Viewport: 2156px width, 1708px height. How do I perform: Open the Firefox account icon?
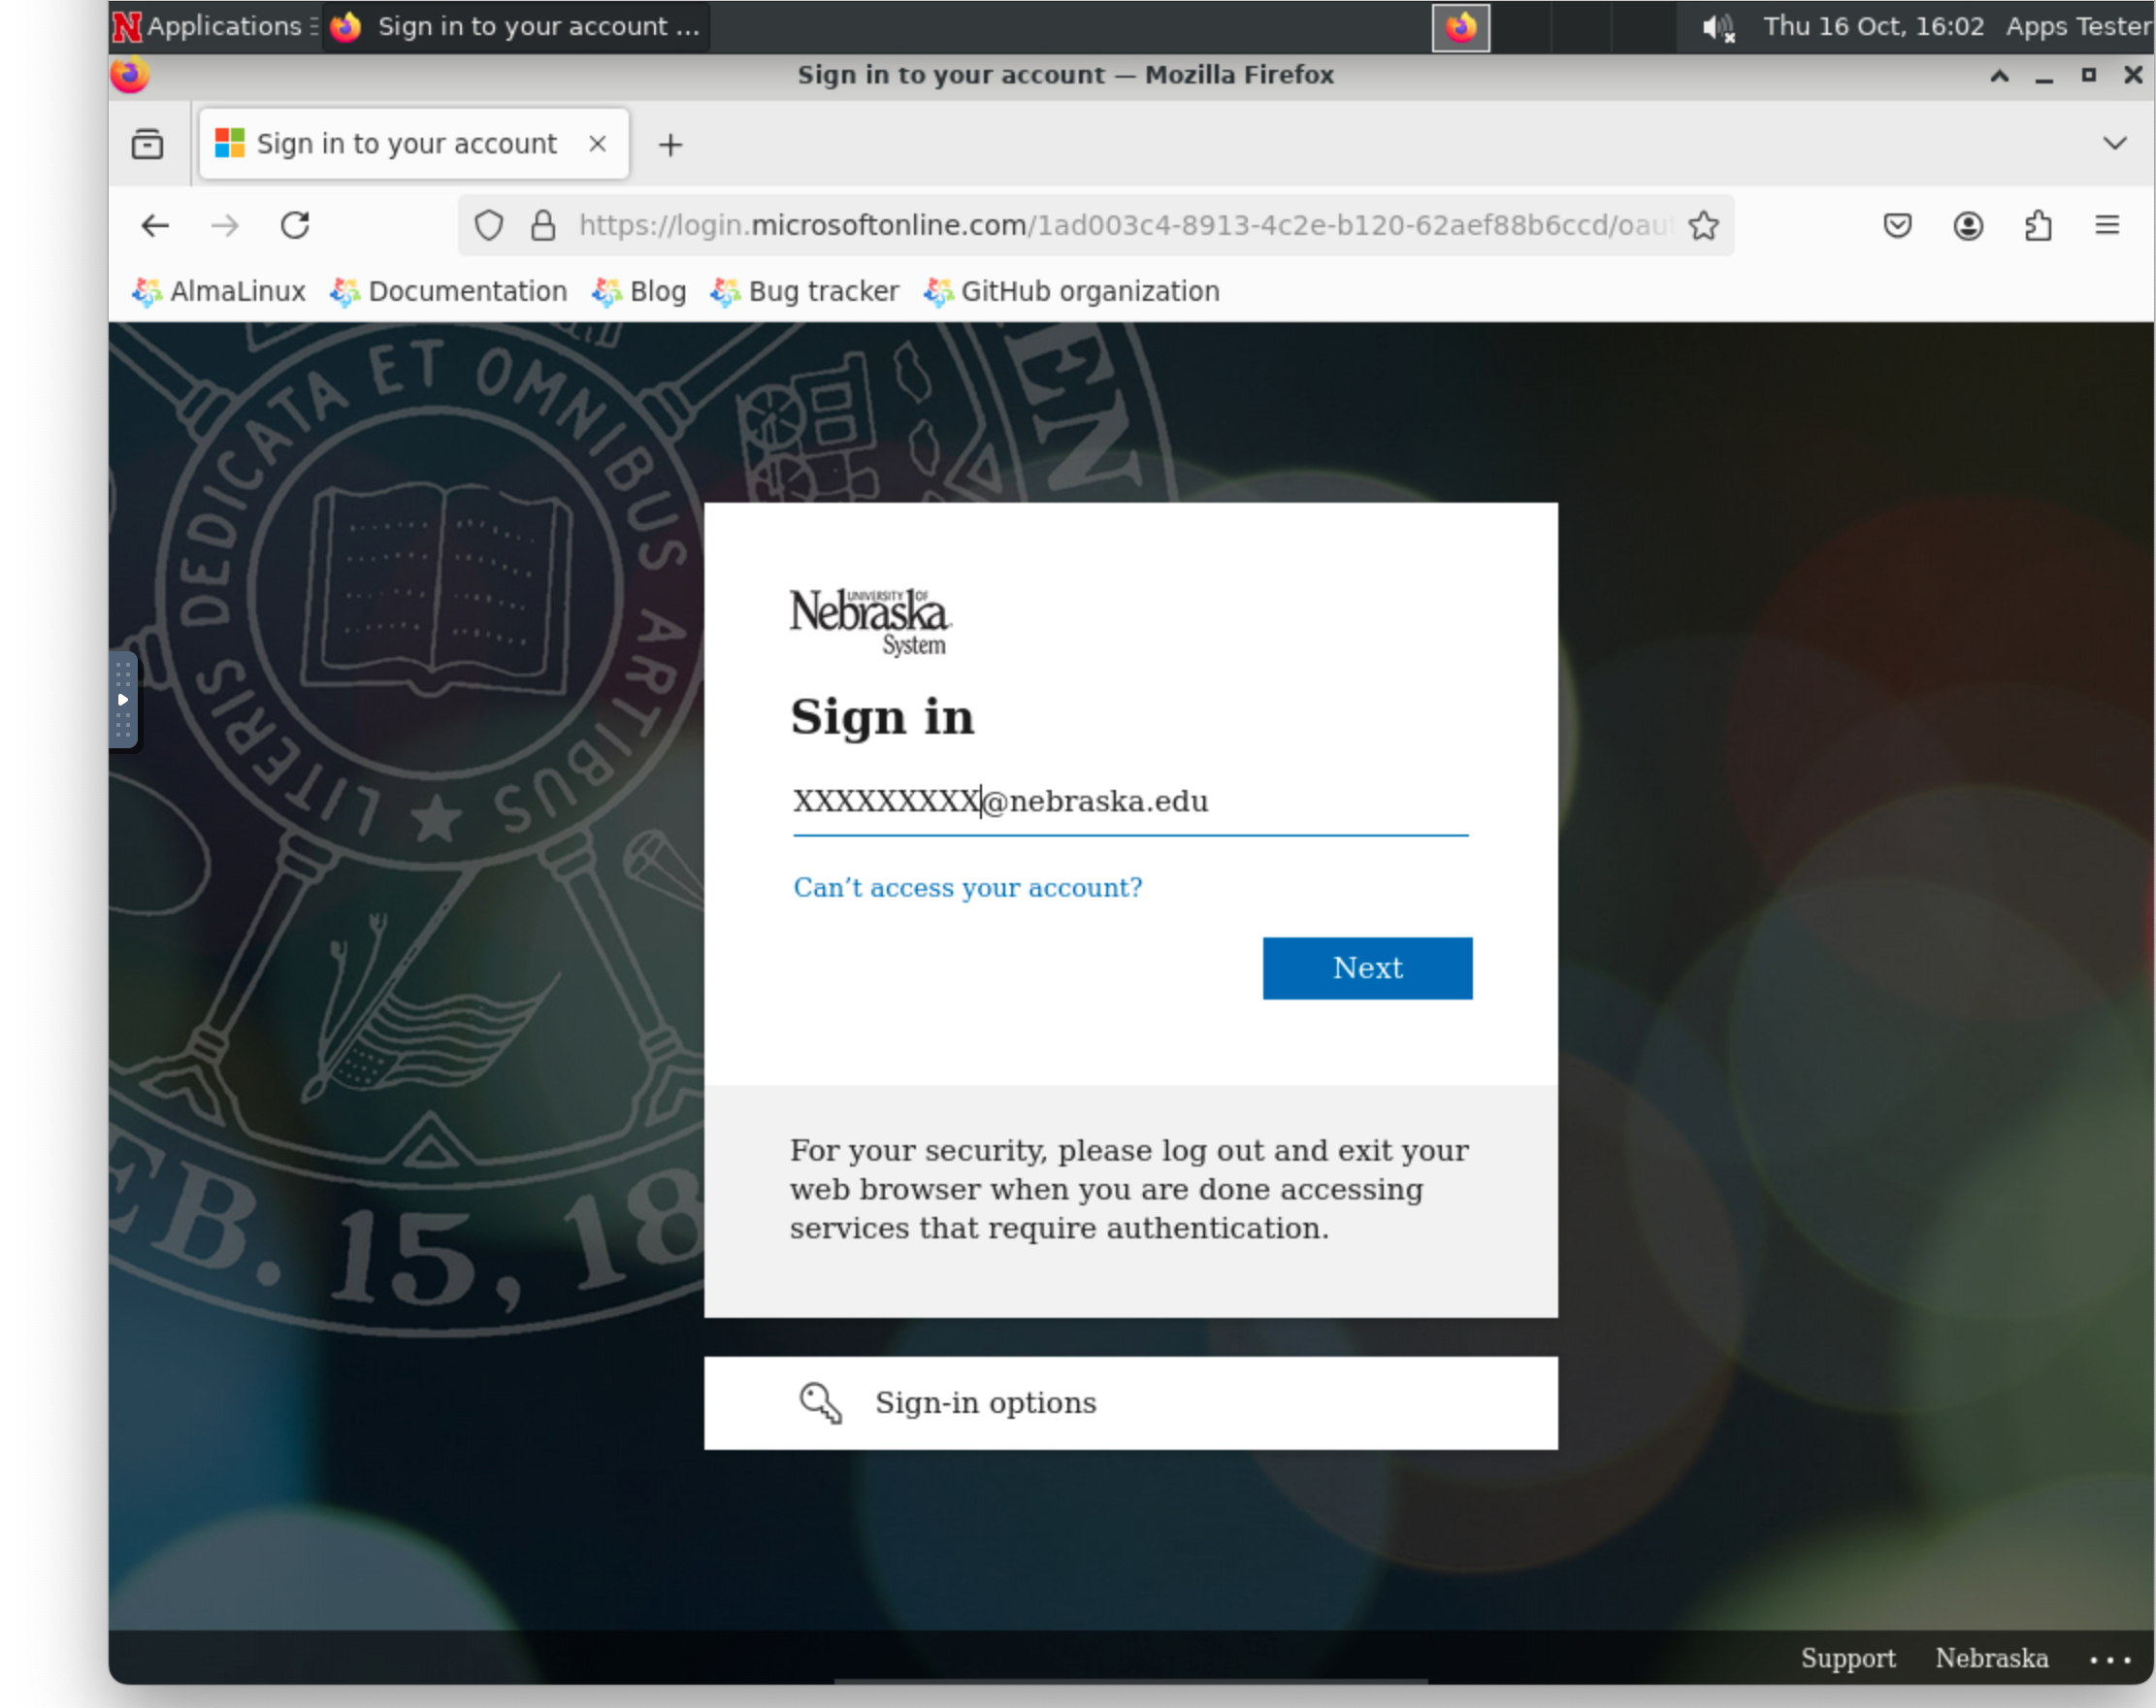point(1968,225)
